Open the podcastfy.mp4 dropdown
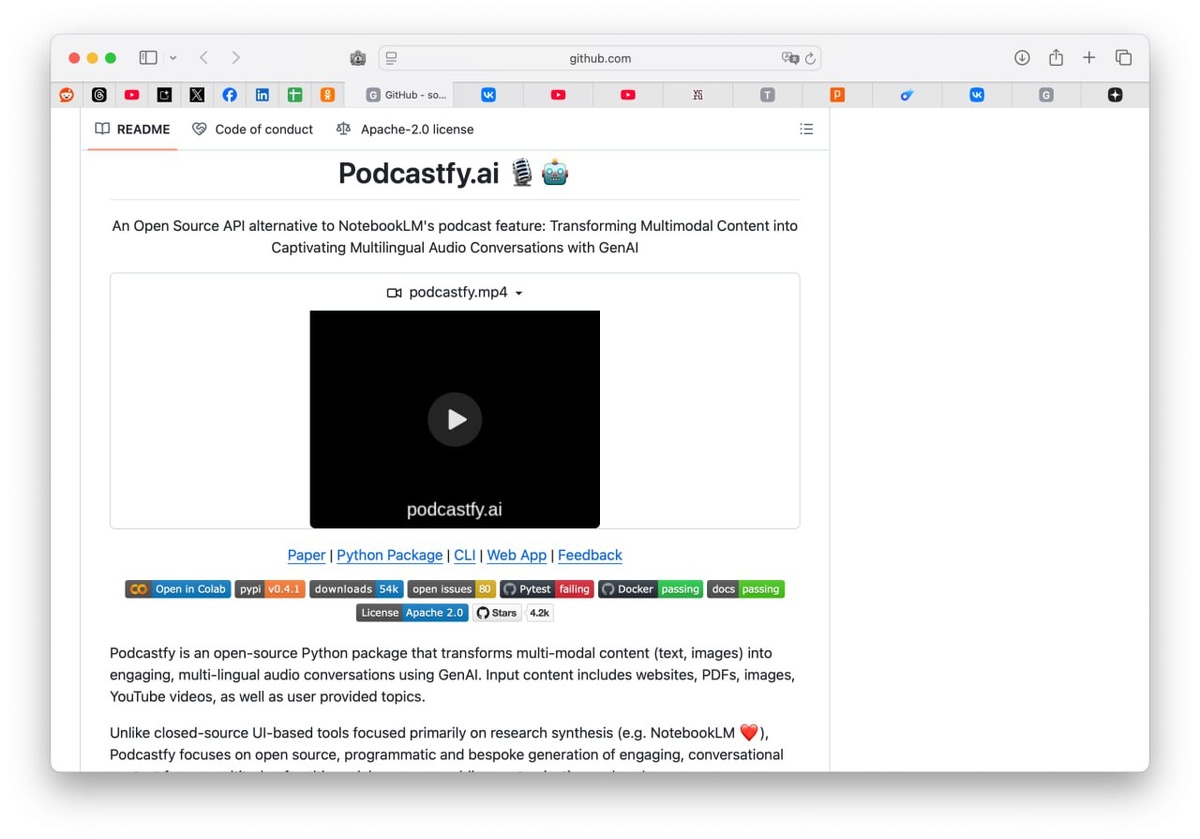 coord(455,293)
